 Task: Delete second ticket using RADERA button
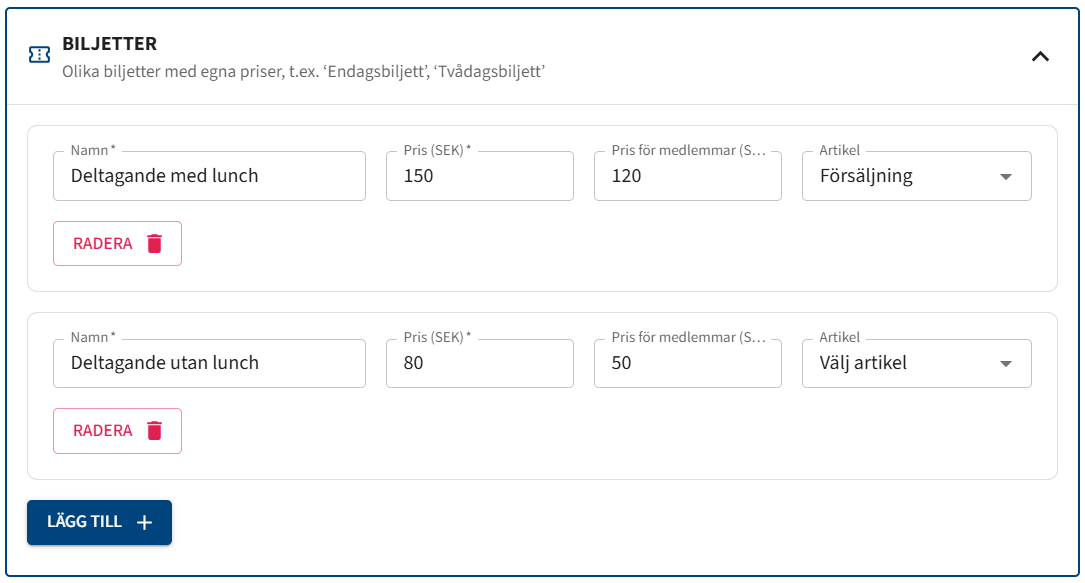pyautogui.click(x=118, y=431)
